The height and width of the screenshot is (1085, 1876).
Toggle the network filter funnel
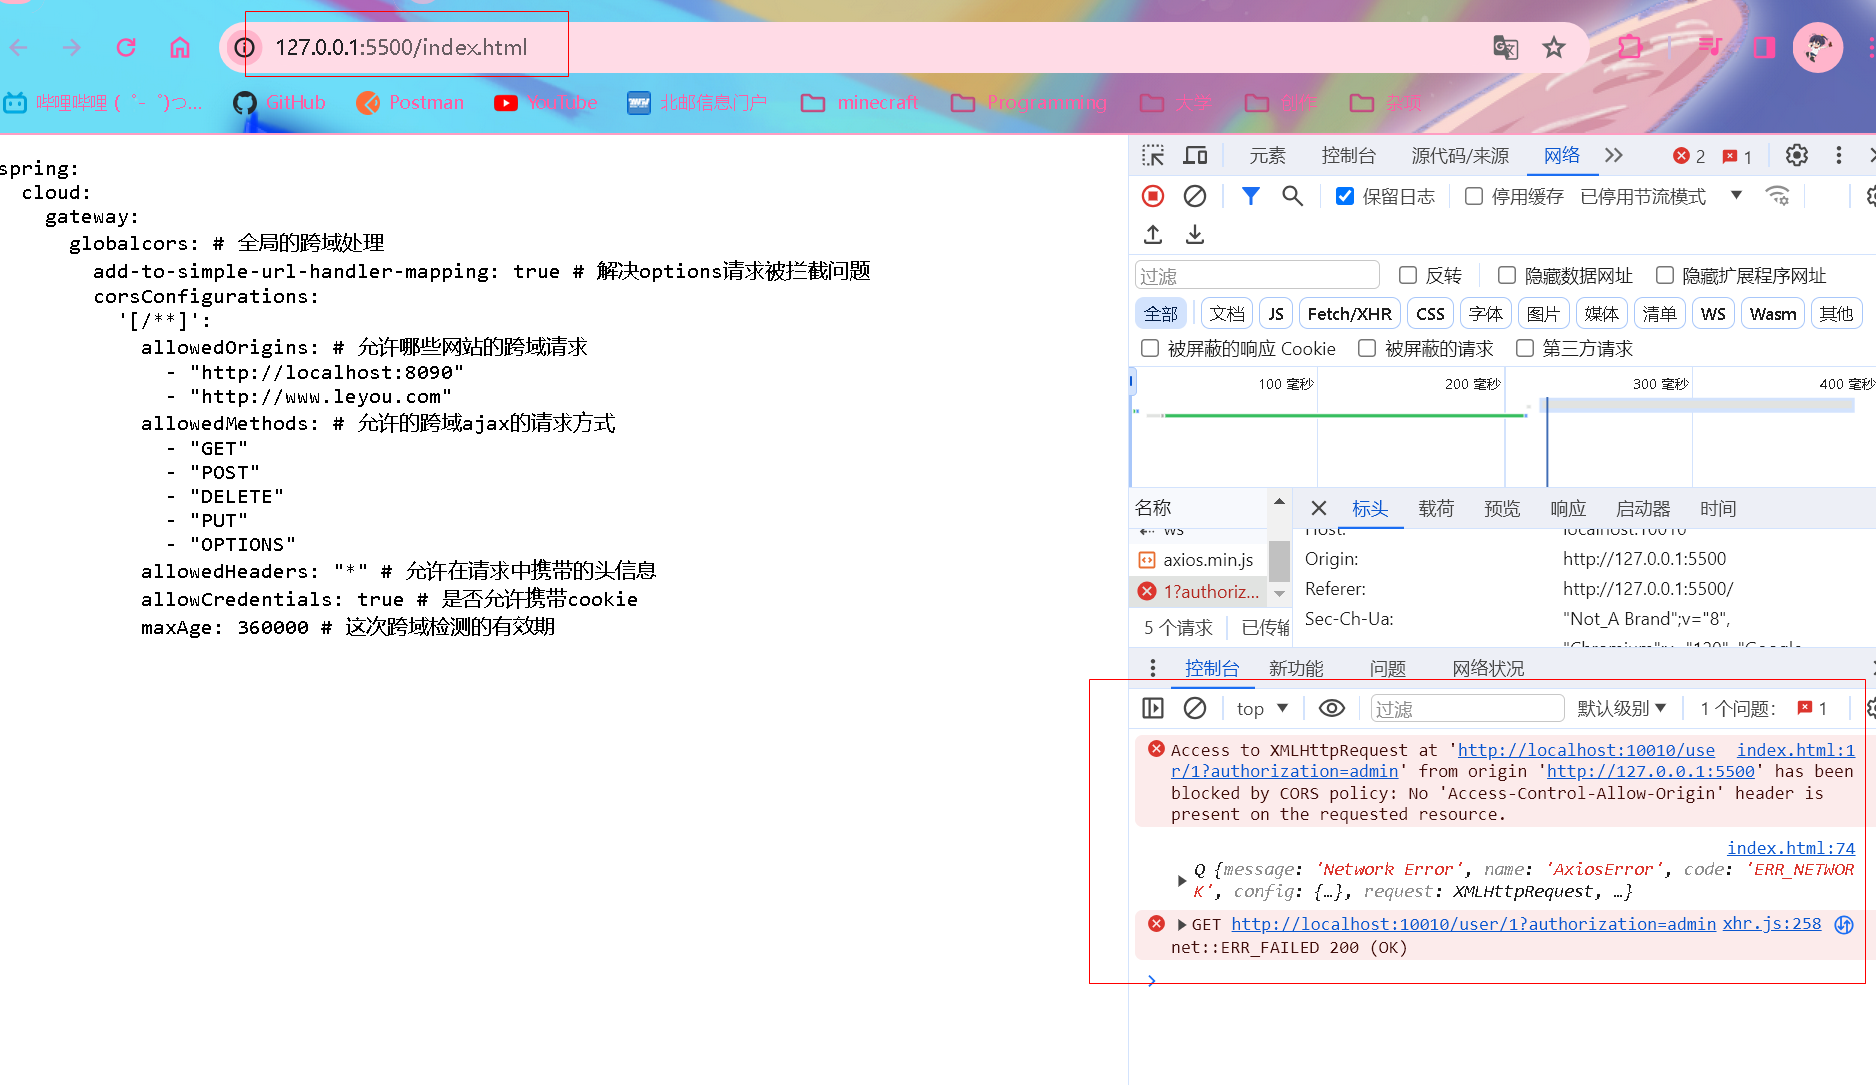click(x=1250, y=196)
